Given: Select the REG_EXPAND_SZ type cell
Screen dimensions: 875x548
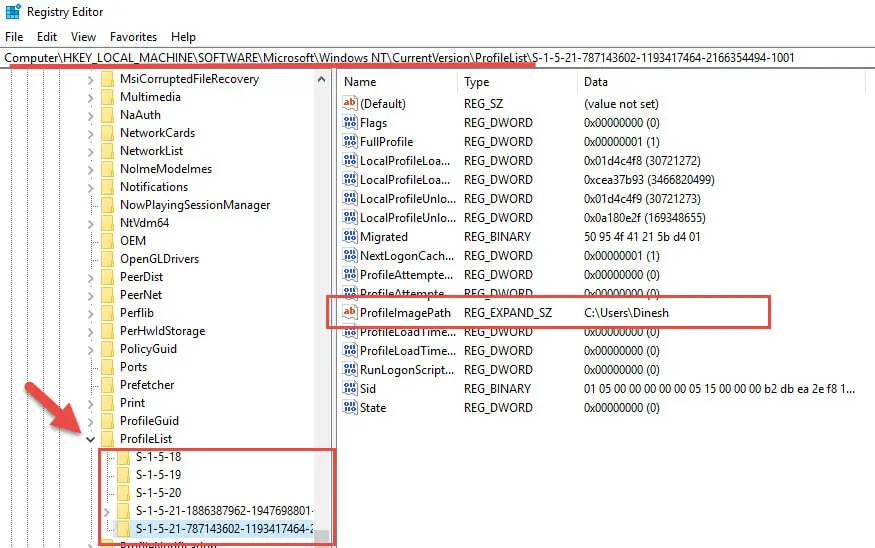Looking at the screenshot, I should [508, 313].
